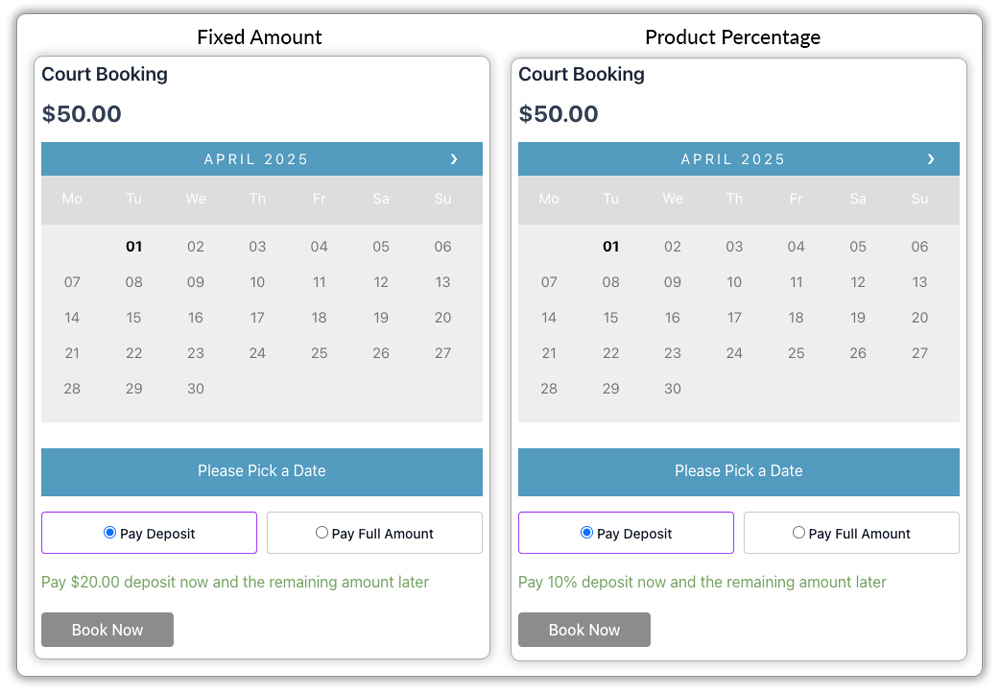Go to next month in Product Percentage calendar
The height and width of the screenshot is (694, 1000).
[x=931, y=159]
